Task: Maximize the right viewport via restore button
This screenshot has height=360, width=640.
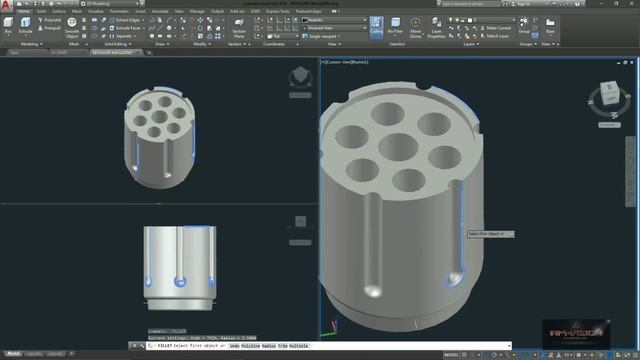Action: click(625, 62)
